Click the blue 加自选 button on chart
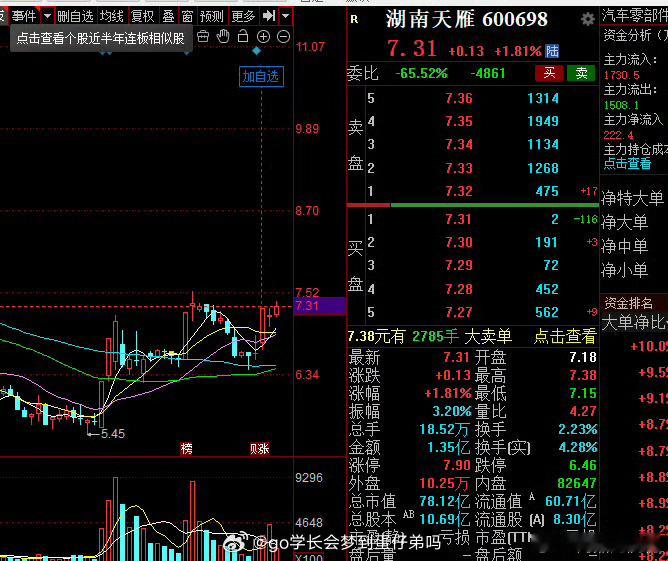Image resolution: width=668 pixels, height=561 pixels. click(261, 77)
